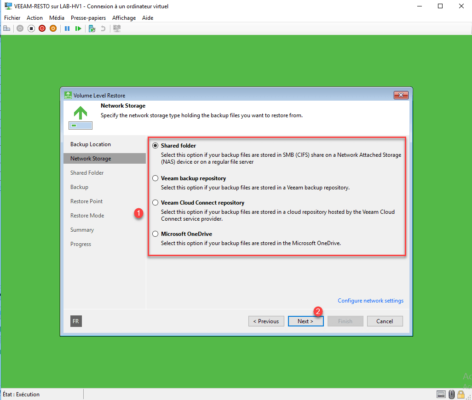Click the SMB (CIFS) share description text
The width and height of the screenshot is (472, 400).
point(281,158)
